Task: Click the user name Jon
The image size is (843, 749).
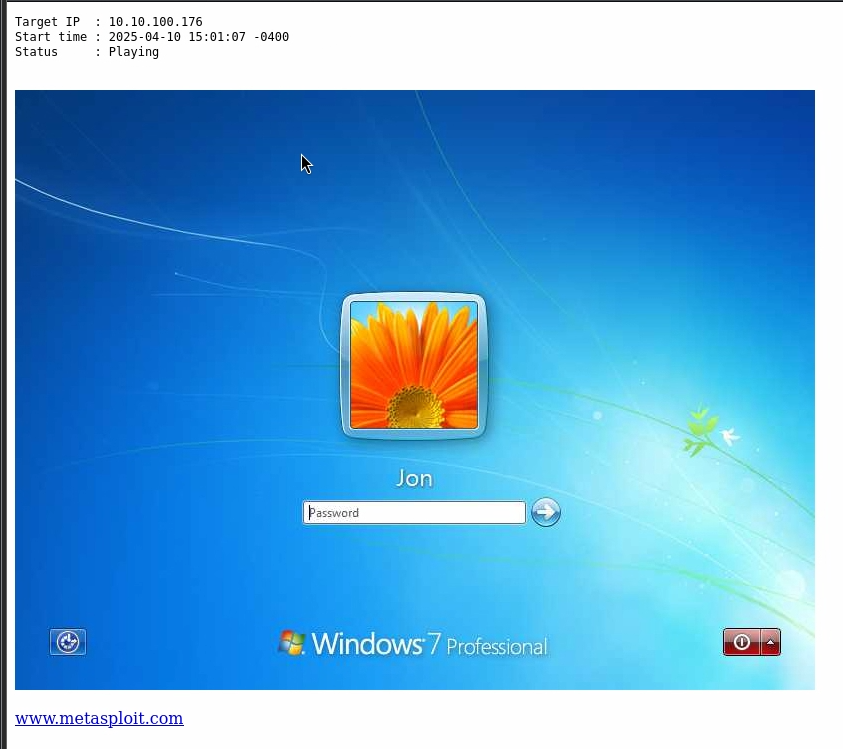Action: [x=414, y=478]
